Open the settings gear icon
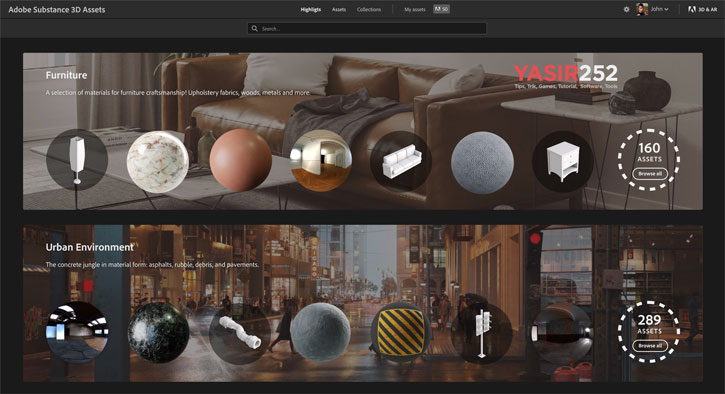Screen dimensions: 725x394 (x=626, y=9)
